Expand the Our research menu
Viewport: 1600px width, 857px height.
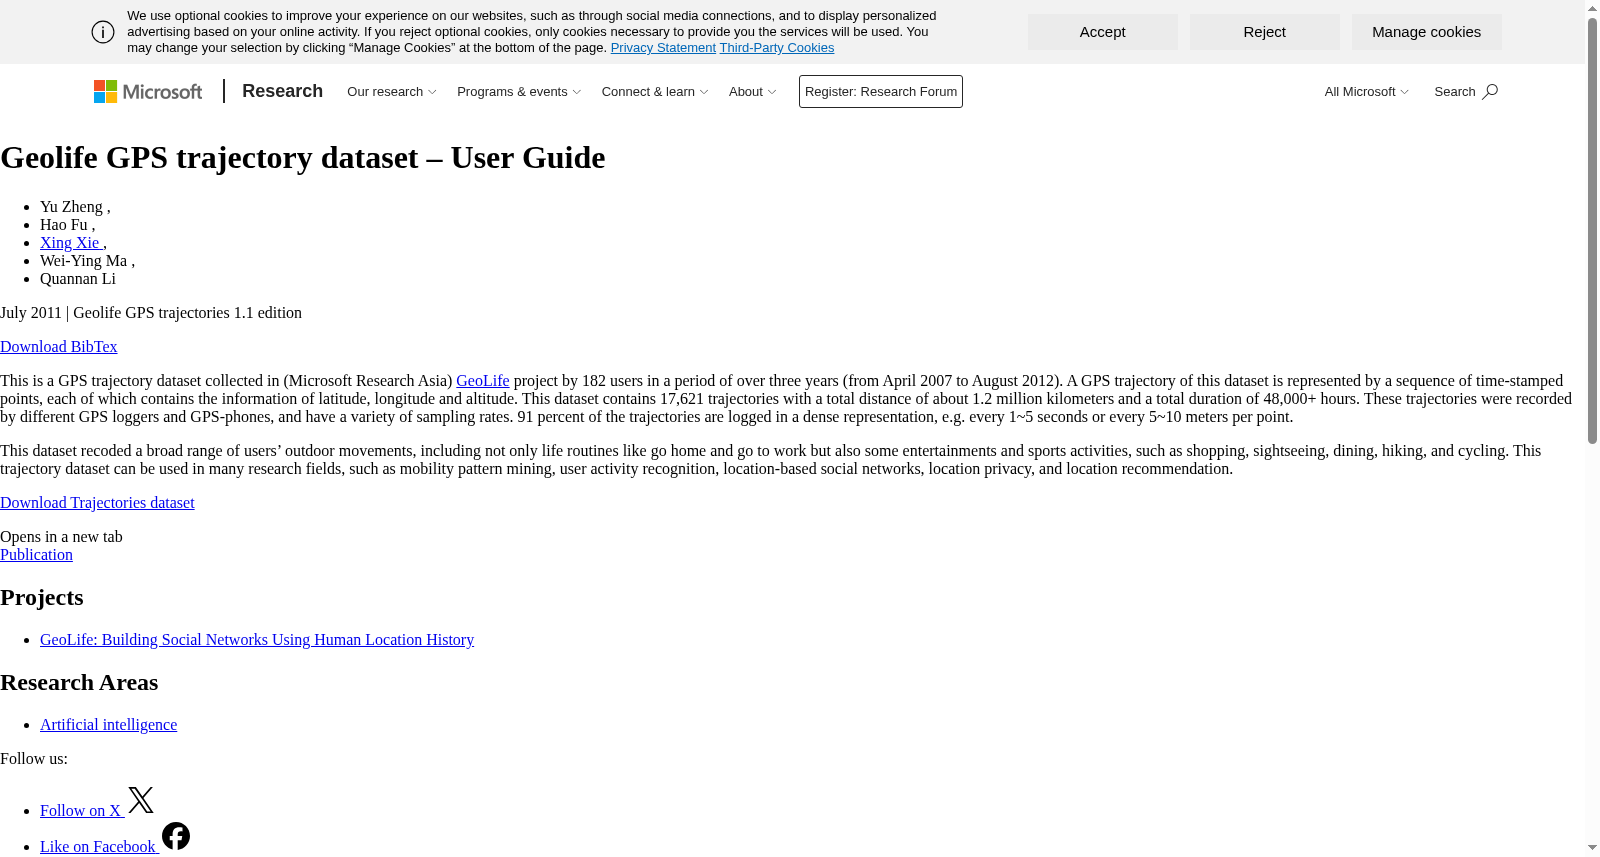pos(392,91)
